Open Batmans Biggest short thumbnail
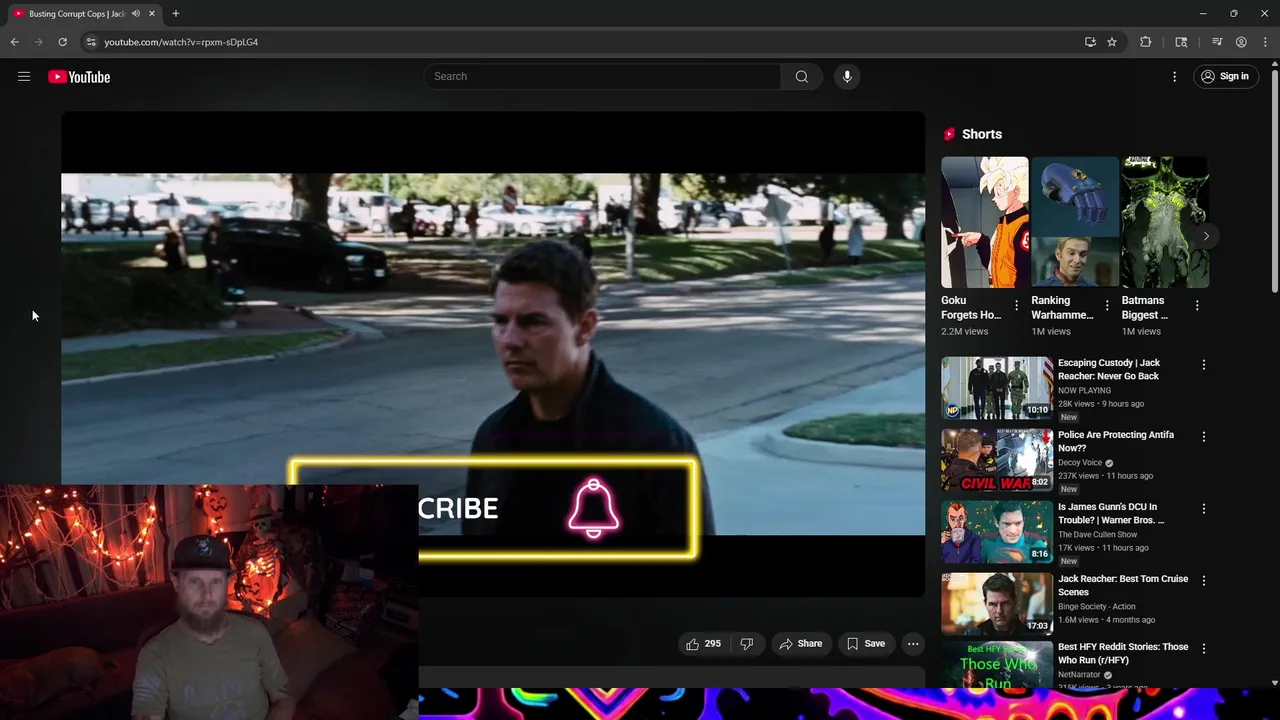 [1165, 222]
